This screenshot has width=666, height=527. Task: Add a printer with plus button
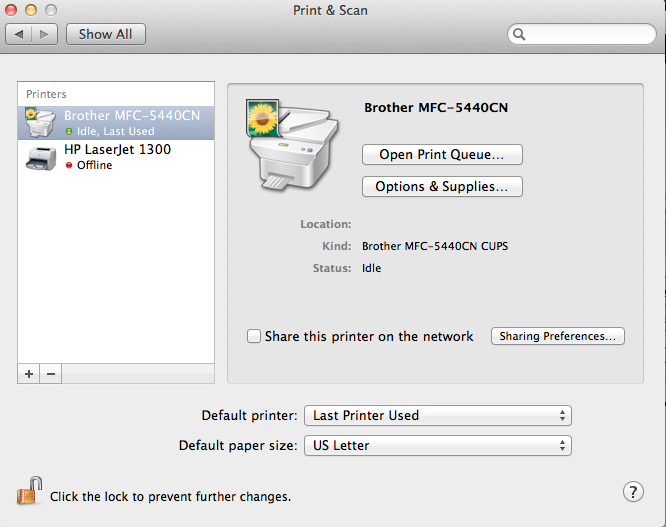[x=29, y=374]
